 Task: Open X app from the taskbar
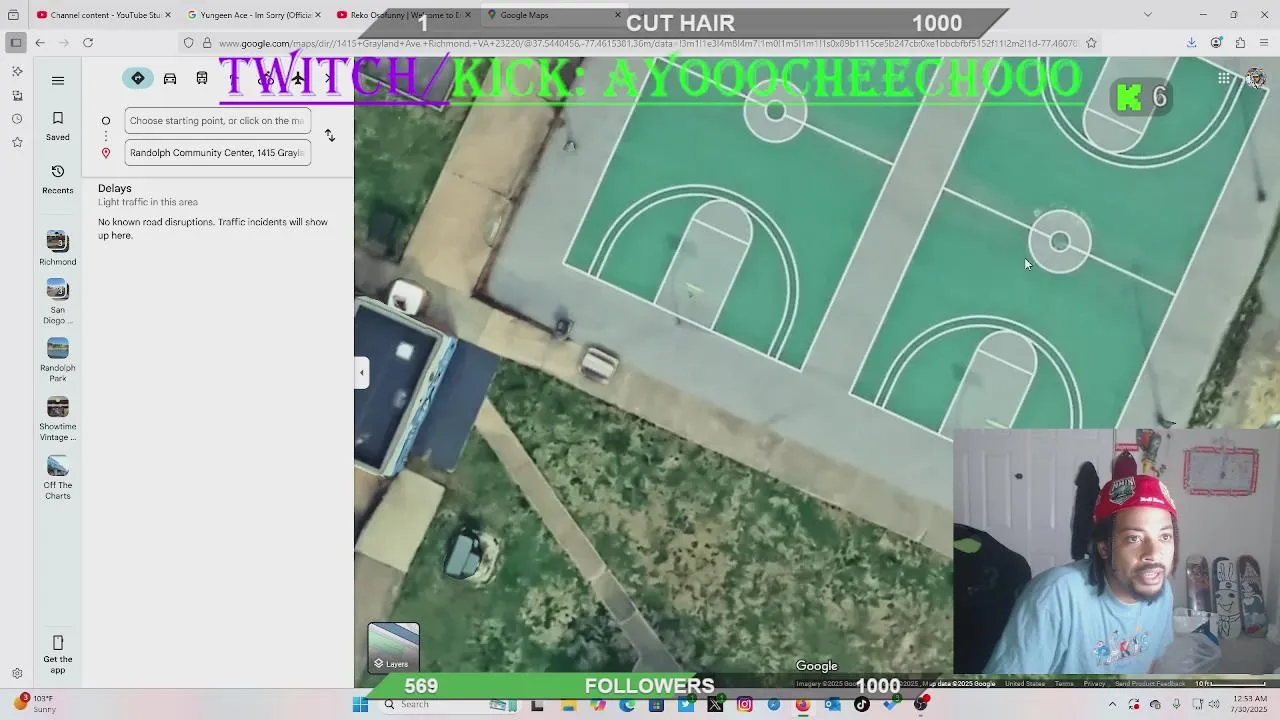715,705
